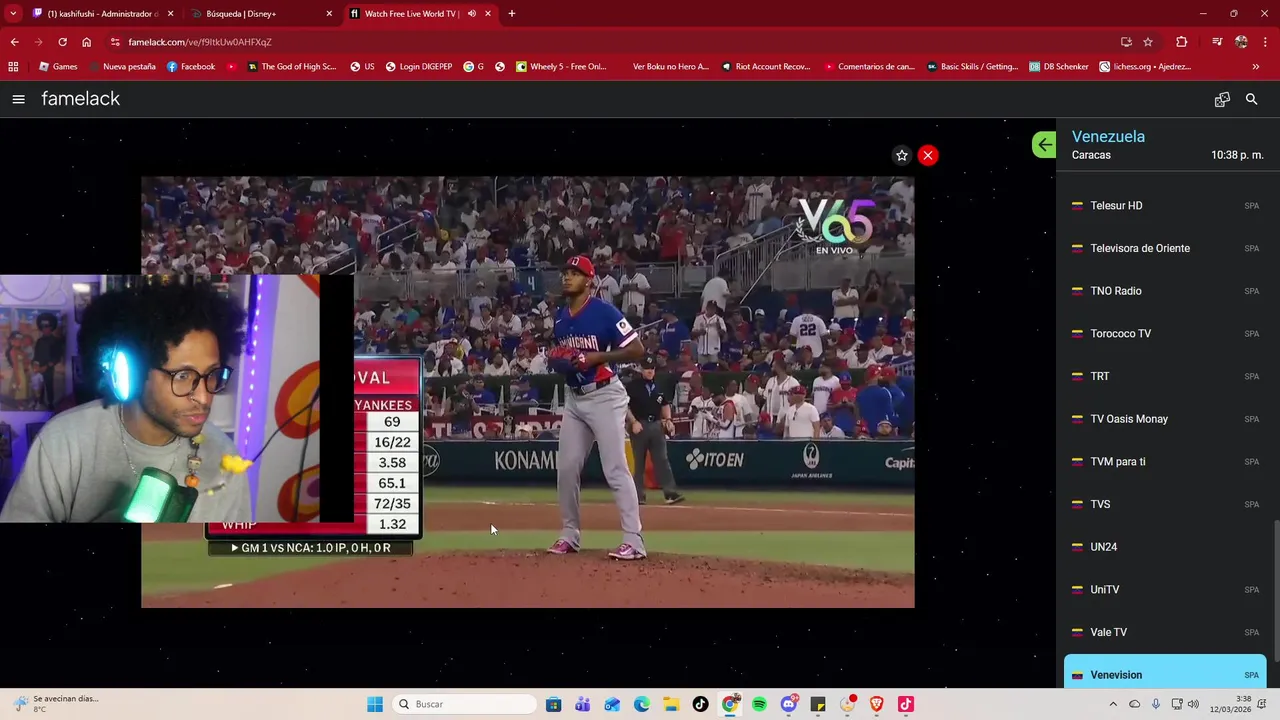Add current channel to favorites star
The image size is (1280, 720).
(902, 155)
